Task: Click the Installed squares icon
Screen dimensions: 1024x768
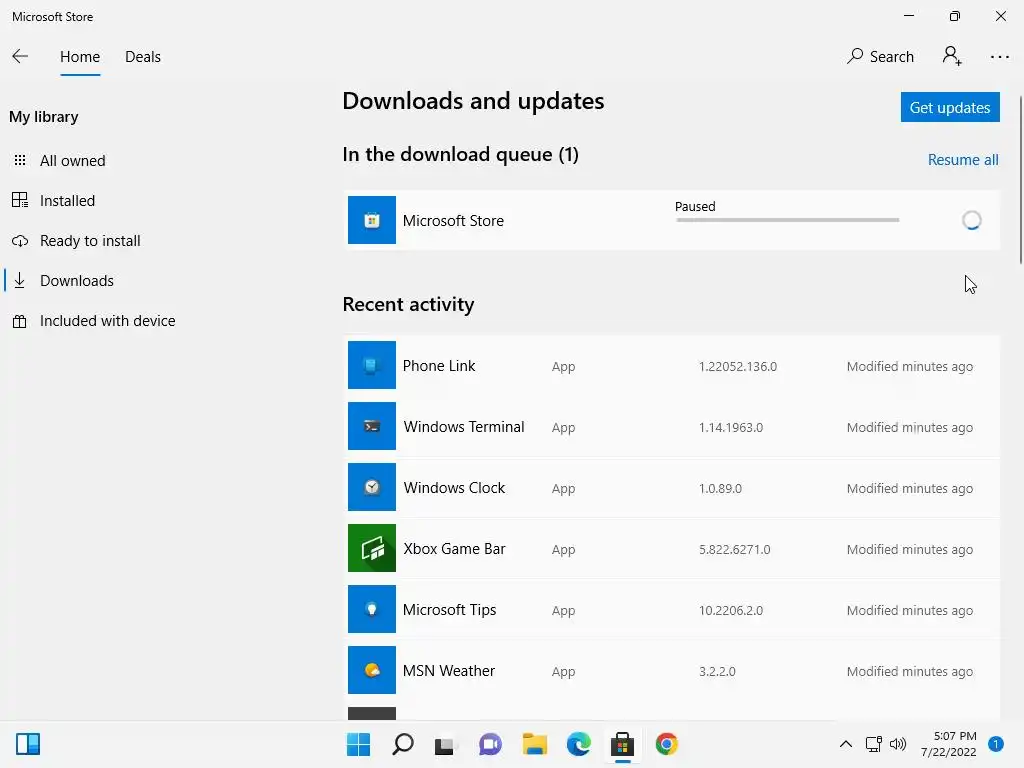Action: tap(20, 200)
